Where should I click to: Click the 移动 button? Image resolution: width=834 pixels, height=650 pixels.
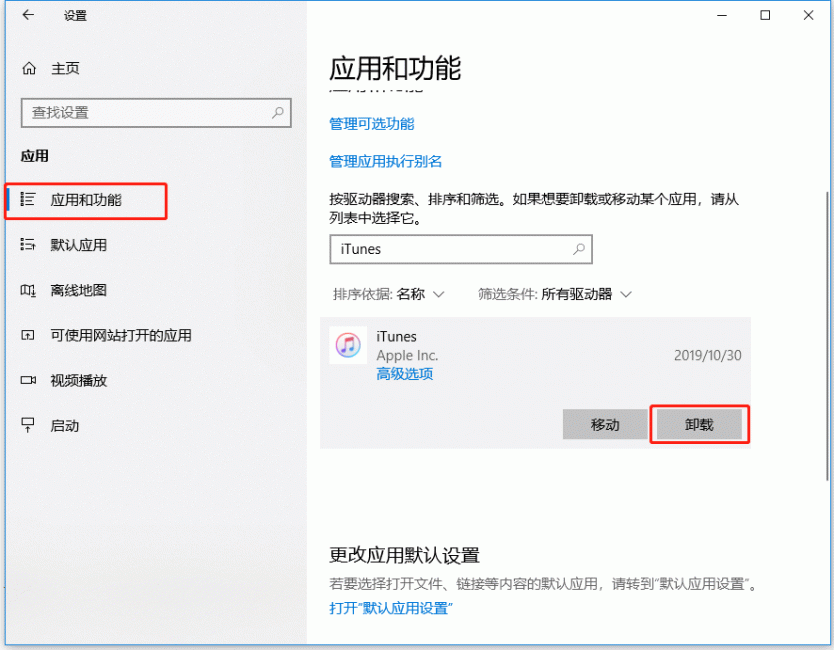[x=605, y=424]
